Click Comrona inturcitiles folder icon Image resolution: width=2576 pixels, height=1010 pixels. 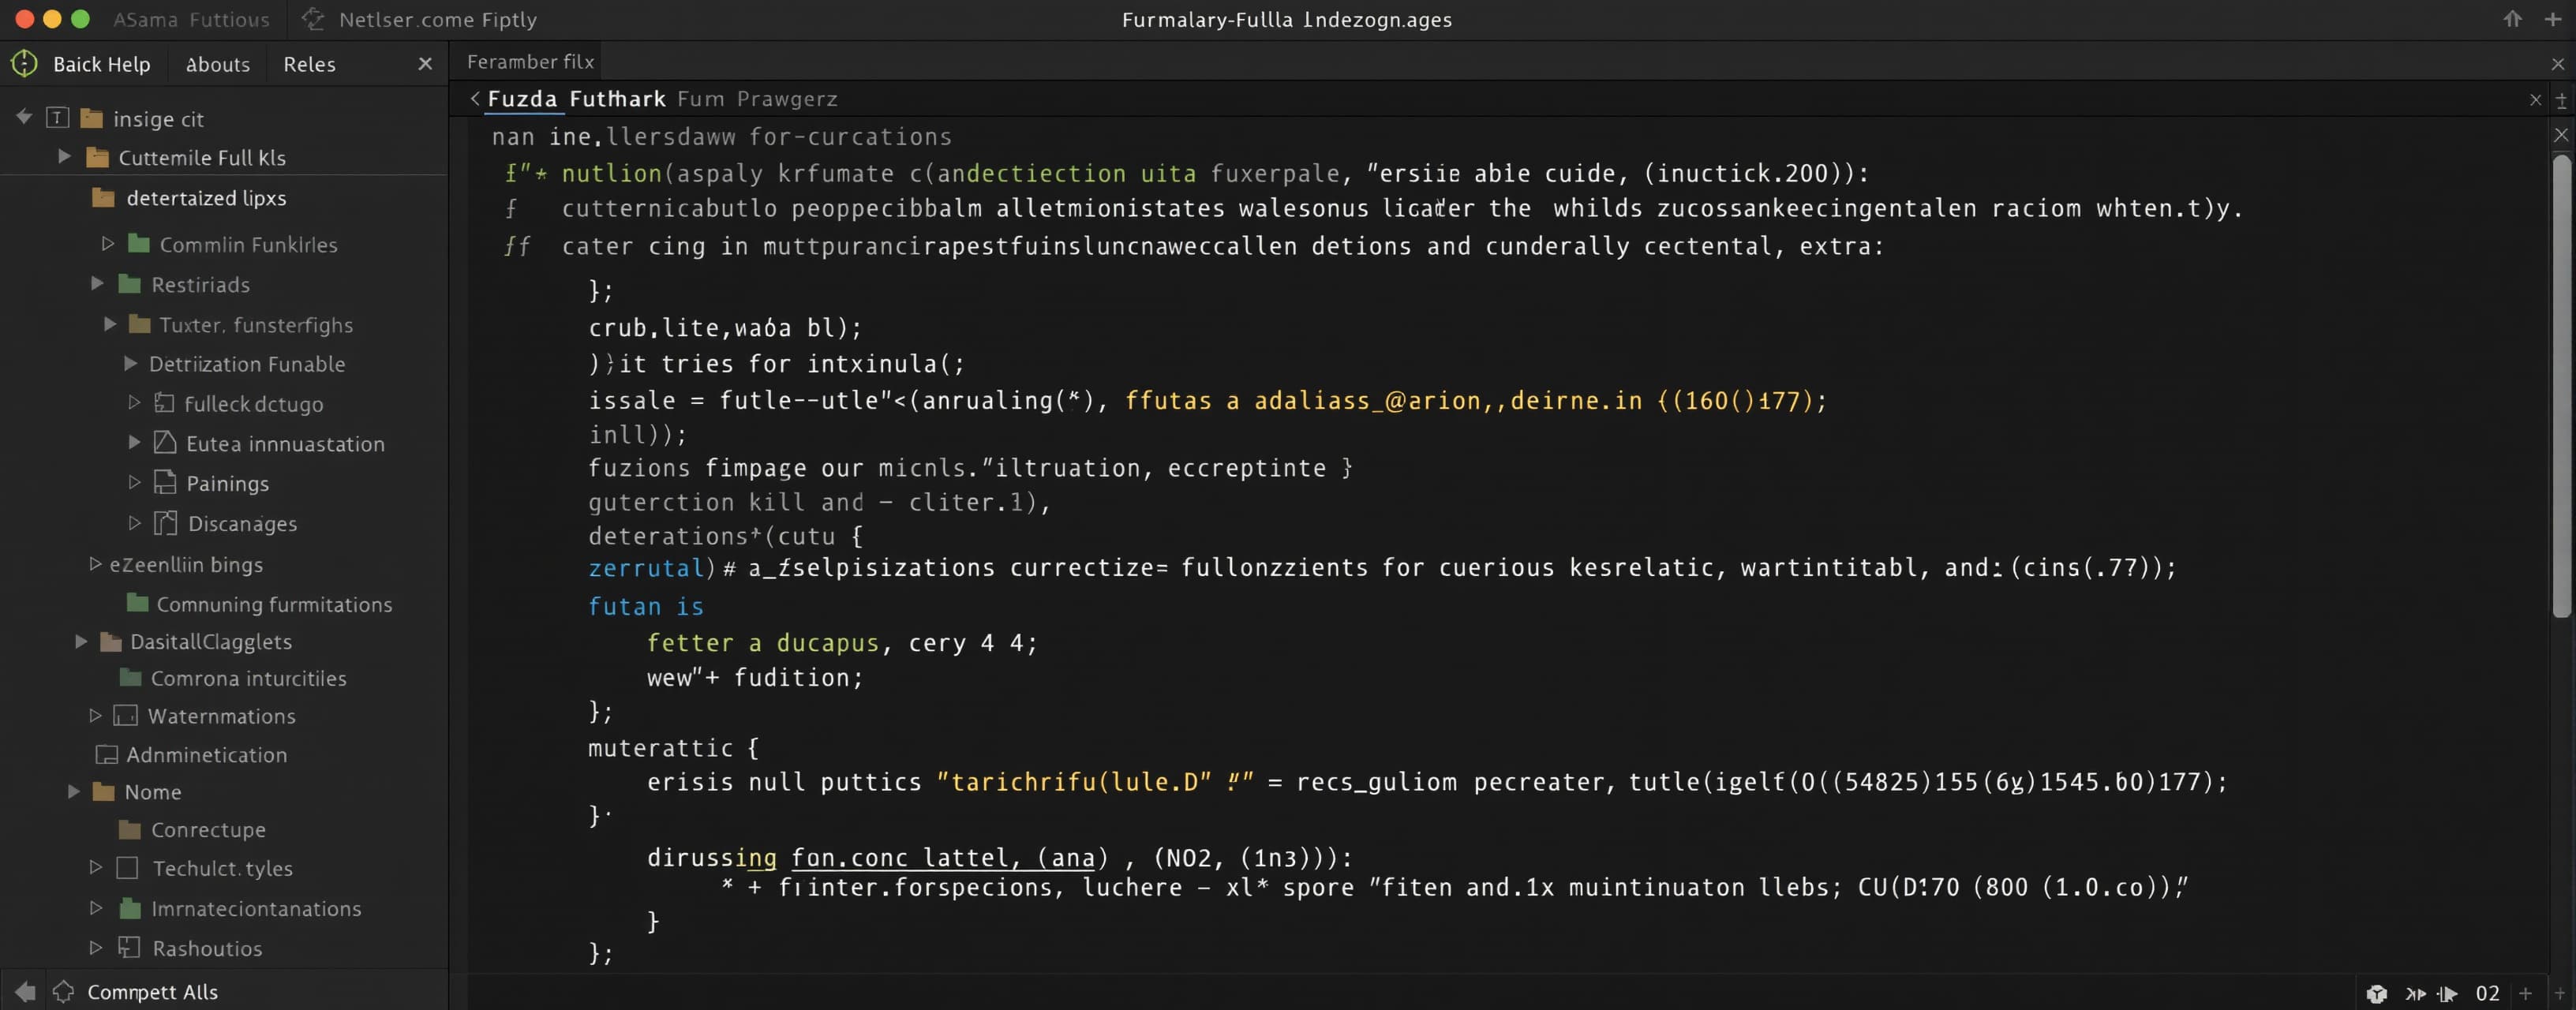click(130, 677)
